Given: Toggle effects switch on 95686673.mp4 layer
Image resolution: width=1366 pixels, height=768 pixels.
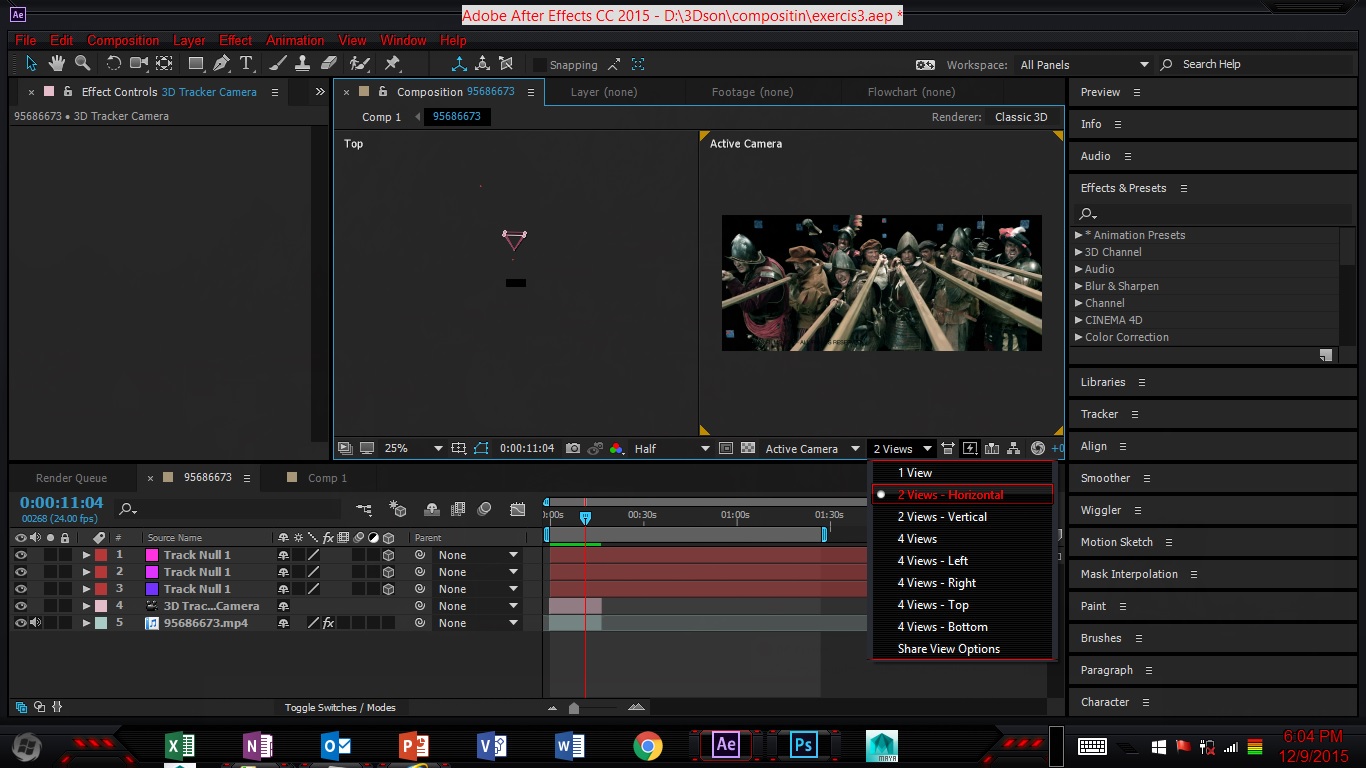Looking at the screenshot, I should 328,623.
